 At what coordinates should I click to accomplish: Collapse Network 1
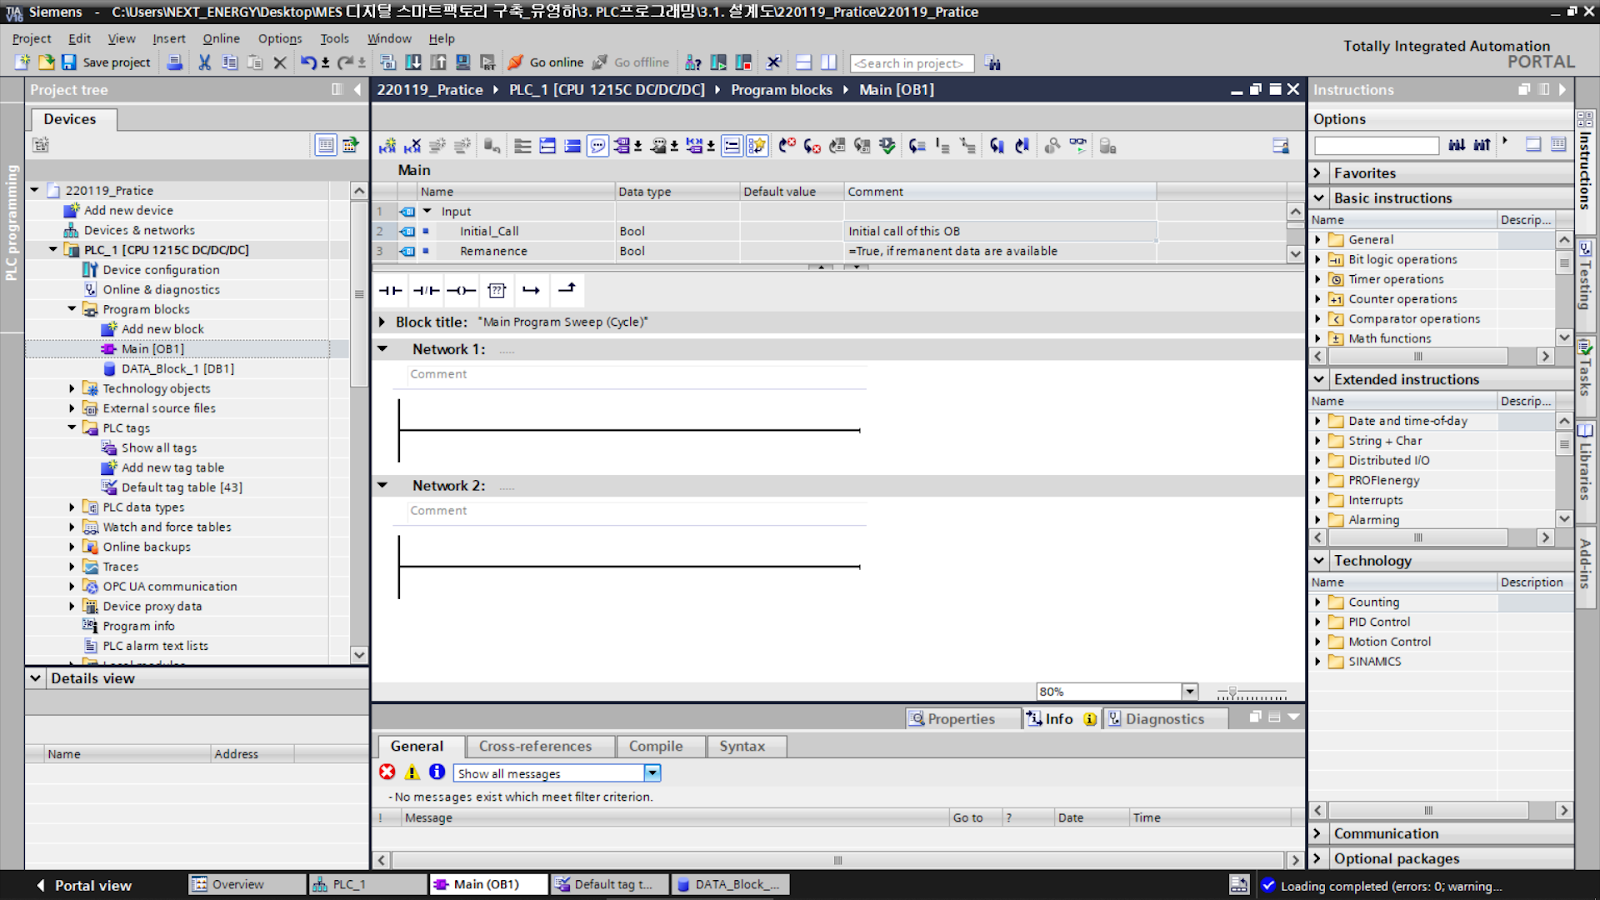(382, 349)
